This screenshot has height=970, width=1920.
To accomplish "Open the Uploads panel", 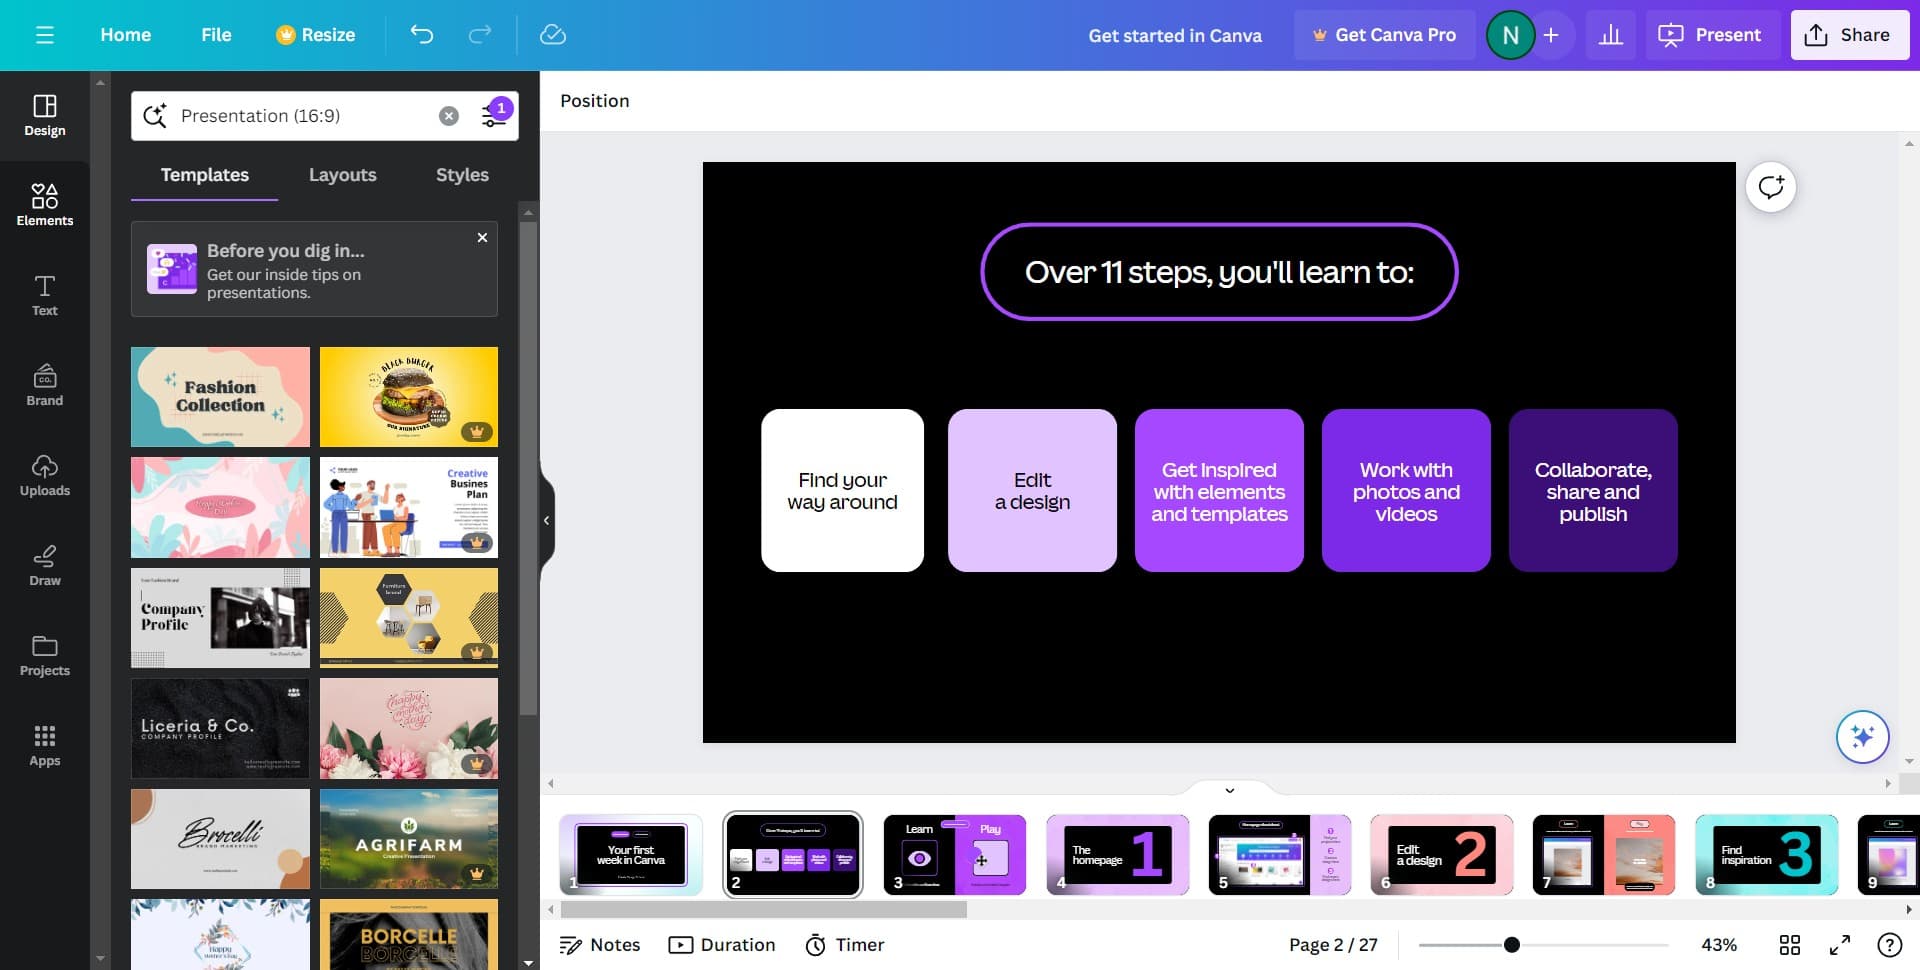I will point(44,475).
